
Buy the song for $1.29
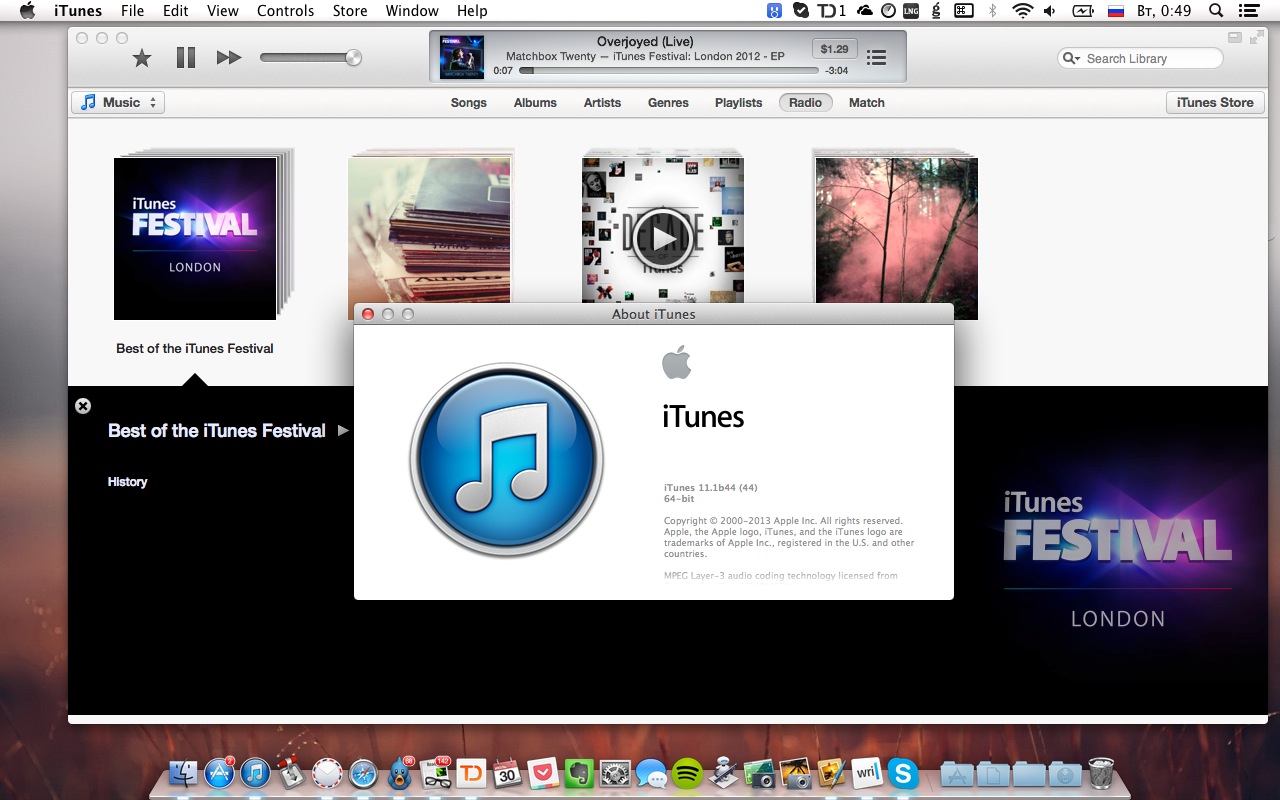point(834,49)
